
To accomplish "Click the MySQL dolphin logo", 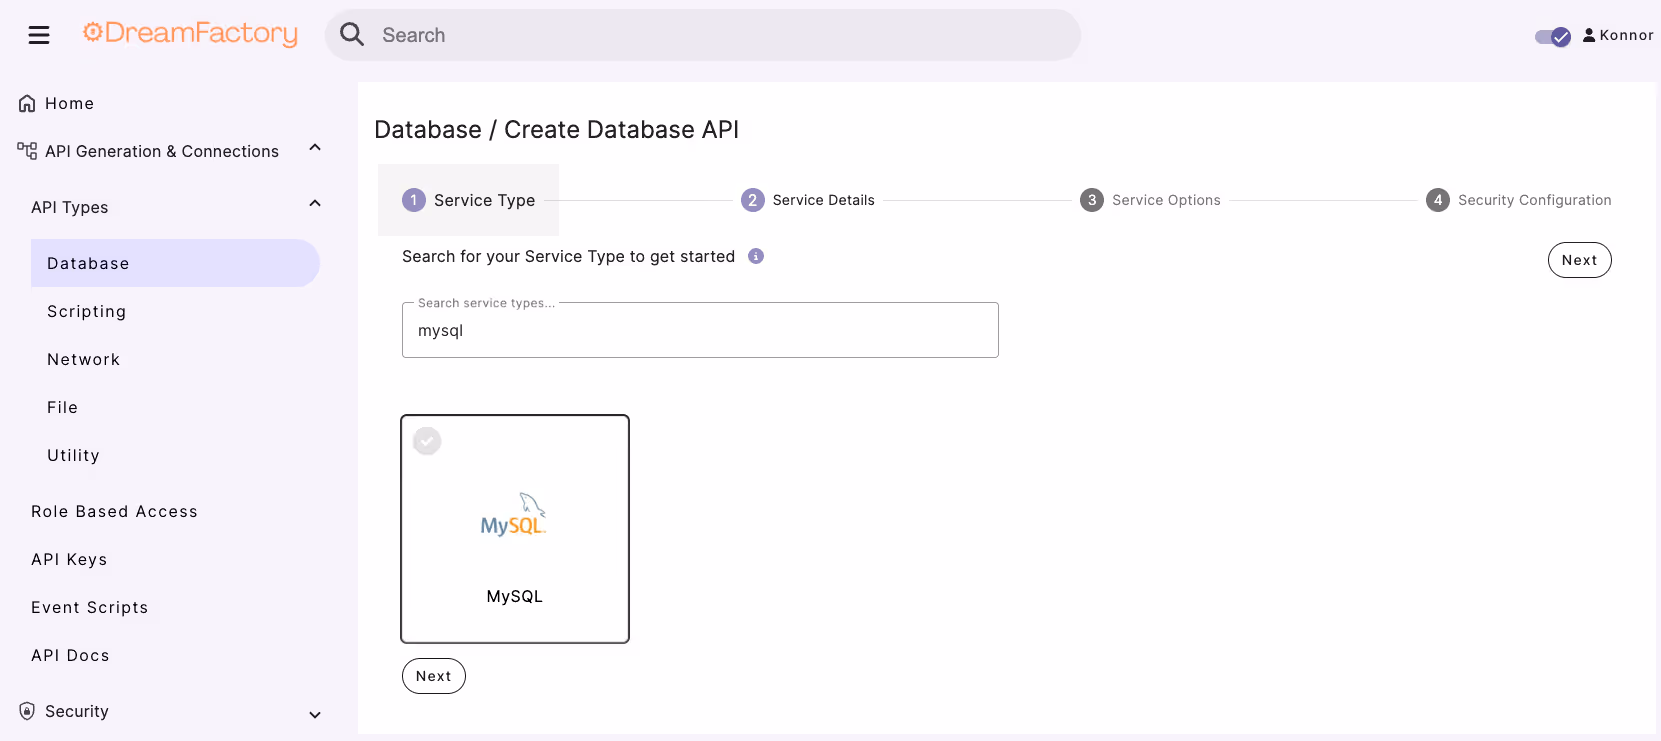I will coord(514,514).
